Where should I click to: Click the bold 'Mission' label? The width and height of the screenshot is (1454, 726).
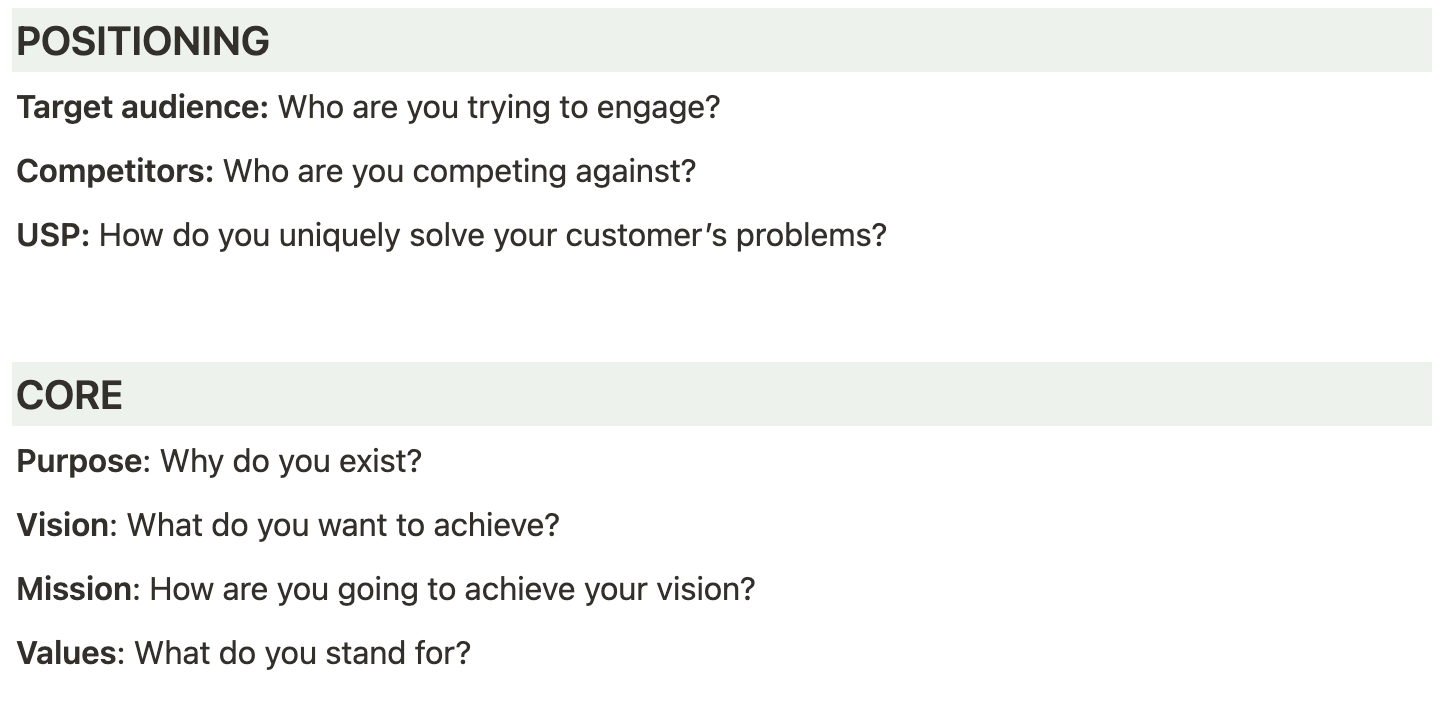pyautogui.click(x=74, y=589)
